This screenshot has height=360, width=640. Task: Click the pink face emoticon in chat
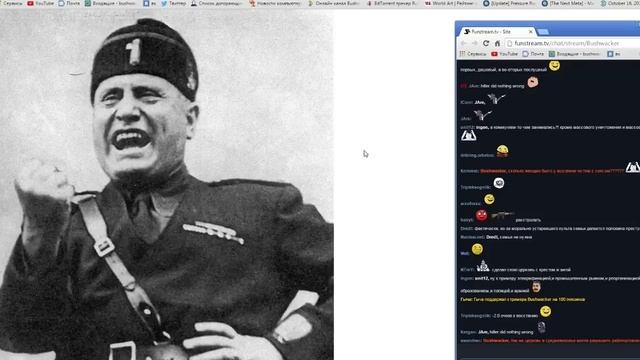point(532,82)
